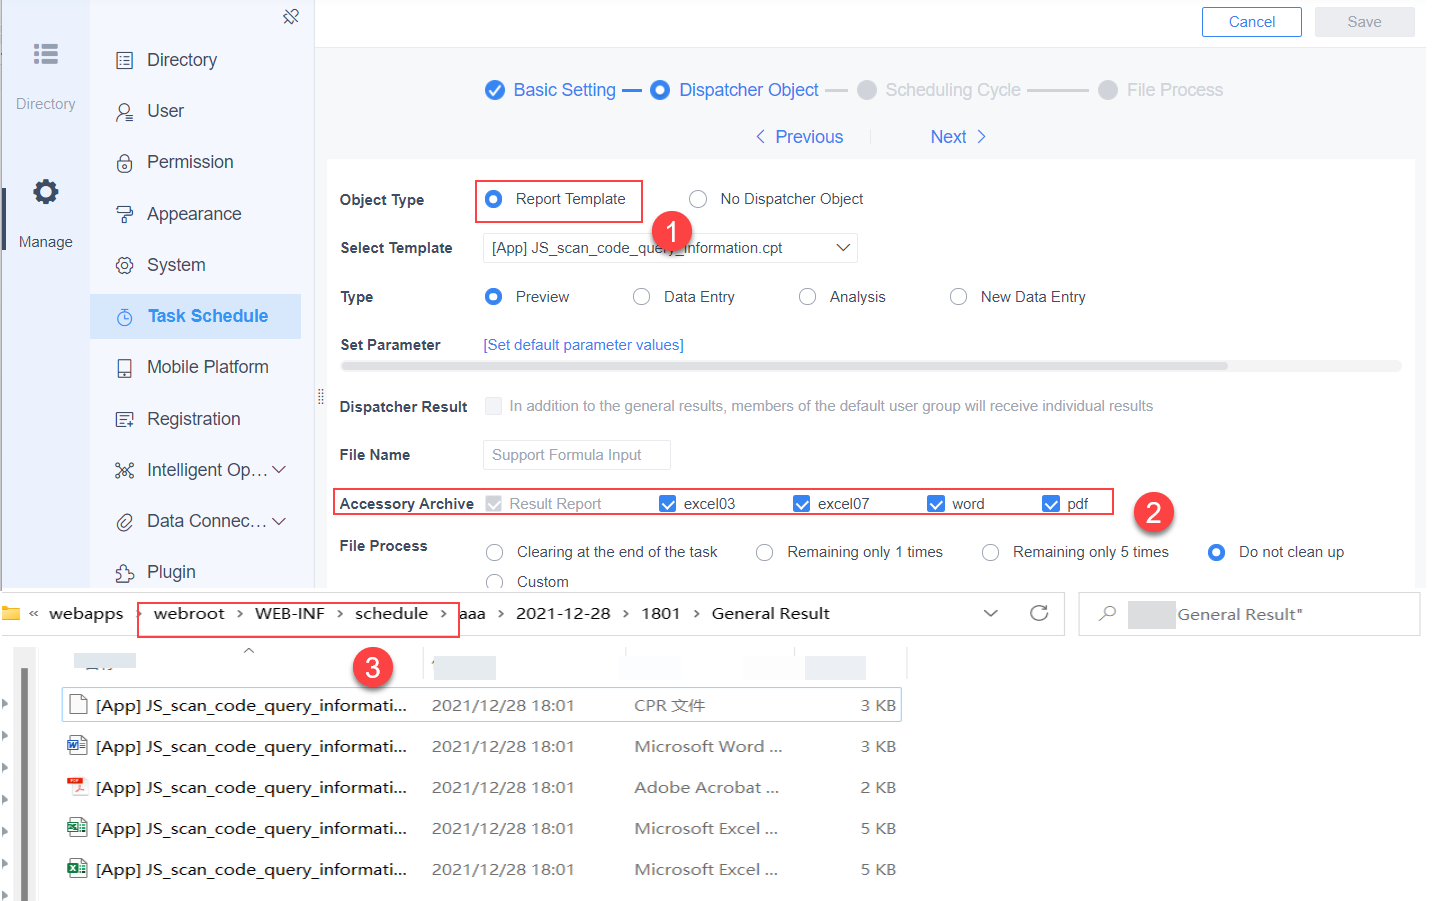Open the file path breadcrumb dropdown
The image size is (1434, 901).
click(x=990, y=613)
